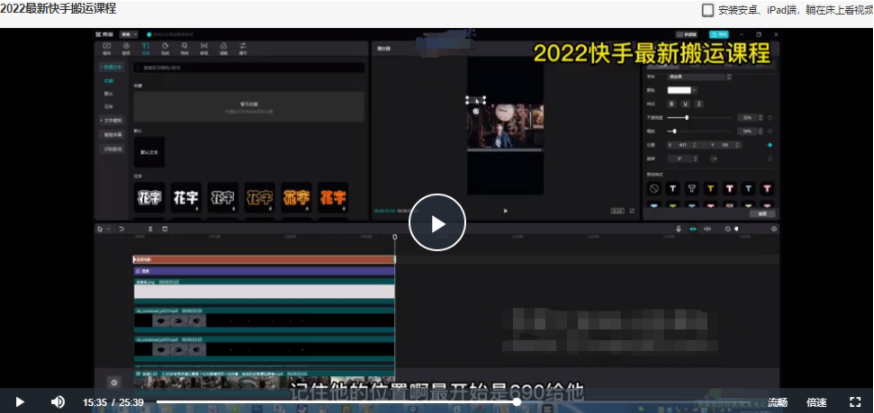Viewport: 874px width, 413px height.
Task: Open the selection tool dropdown arrow
Action: (108, 229)
